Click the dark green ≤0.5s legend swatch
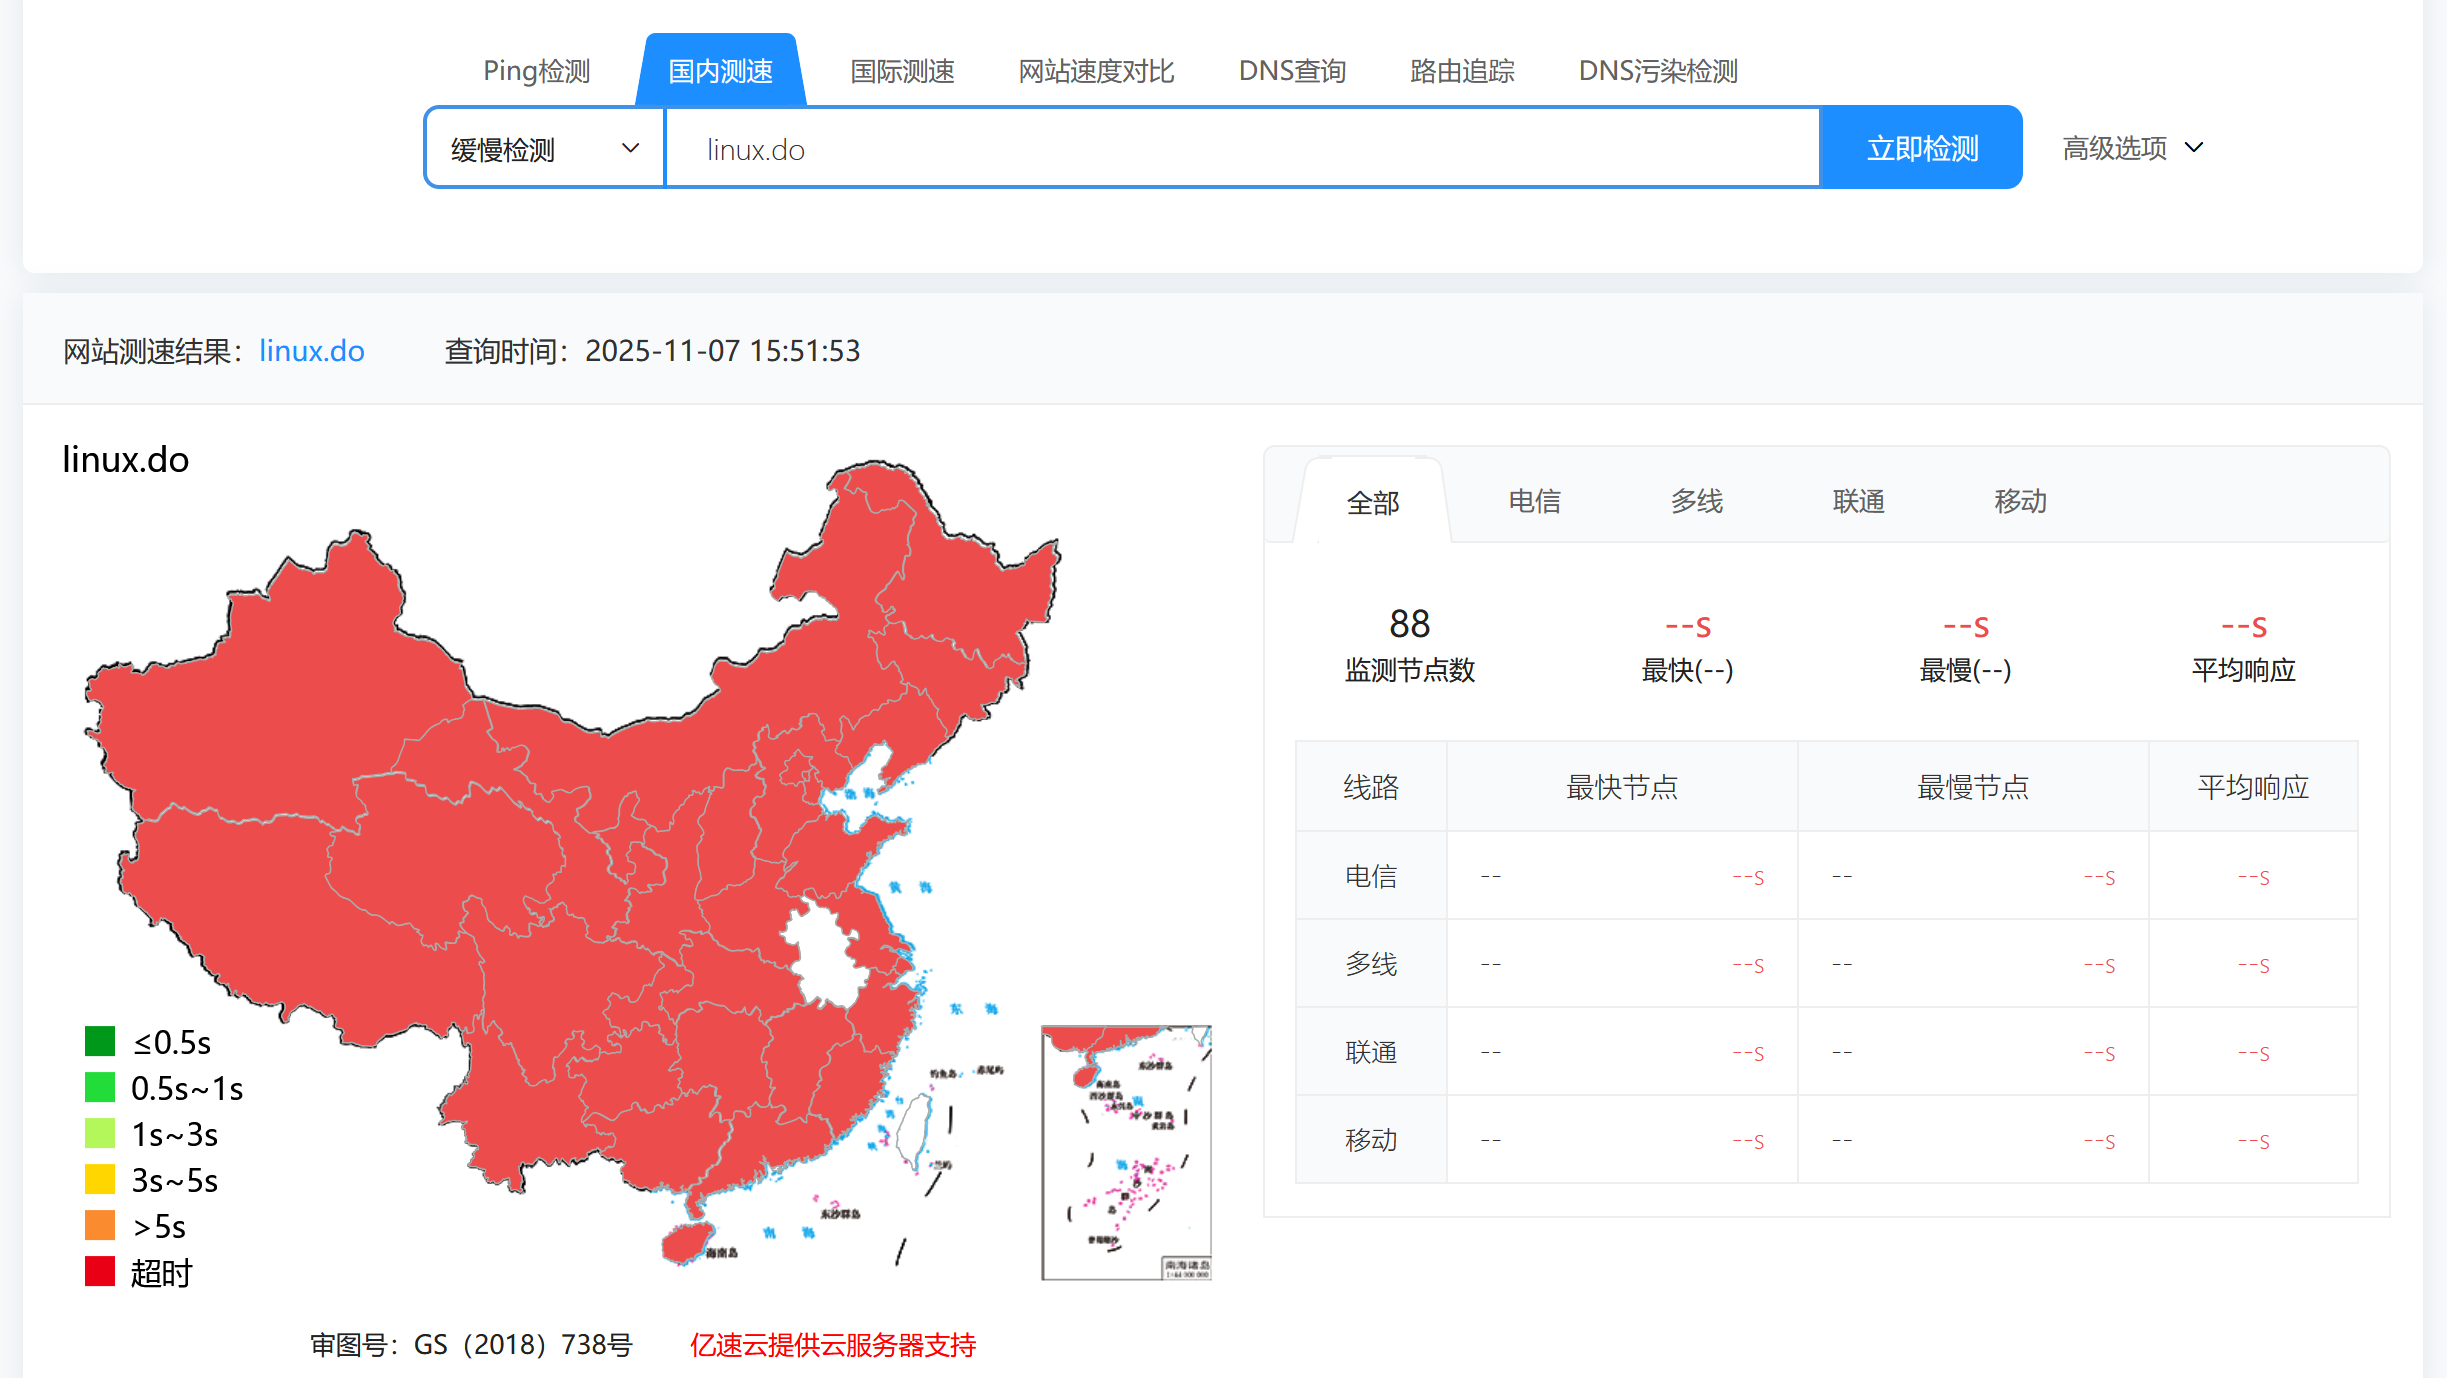2447x1378 pixels. coord(100,1042)
